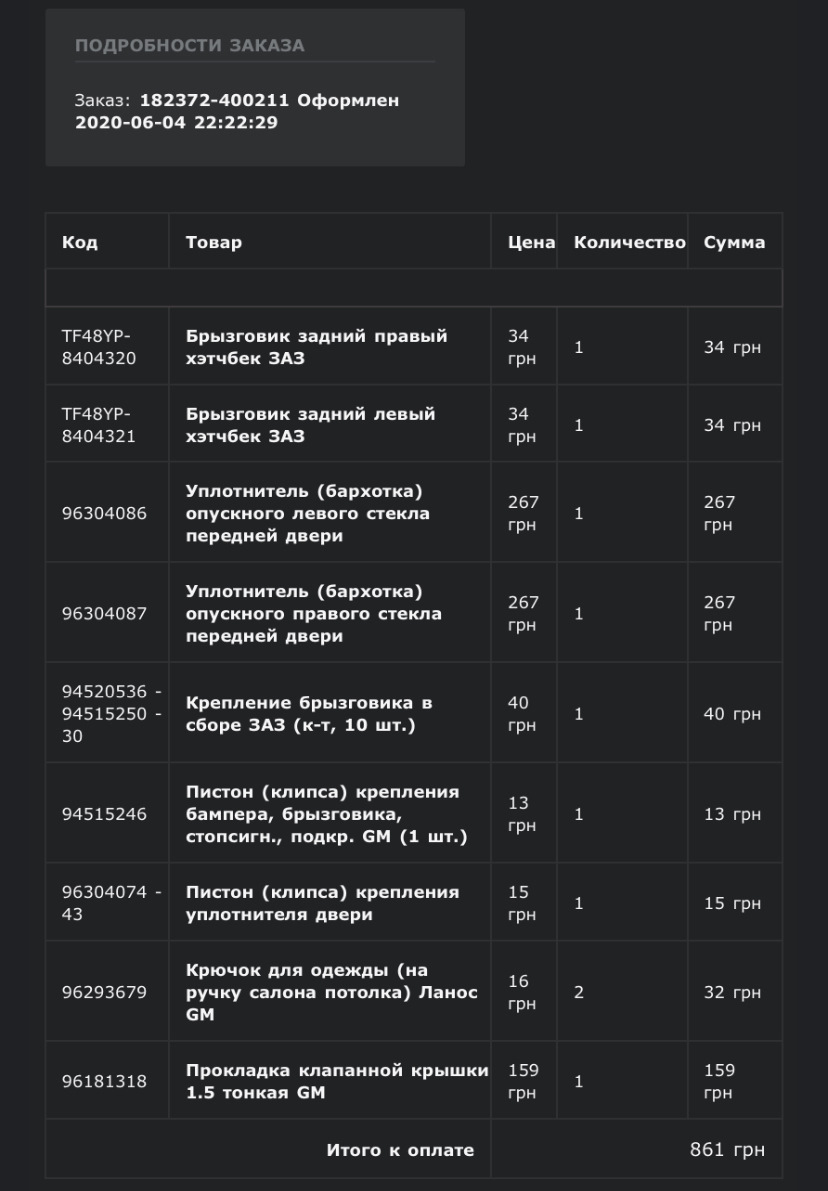828x1191 pixels.
Task: Open the «Уплотнитель опускного левого стекла» product
Action: (307, 513)
